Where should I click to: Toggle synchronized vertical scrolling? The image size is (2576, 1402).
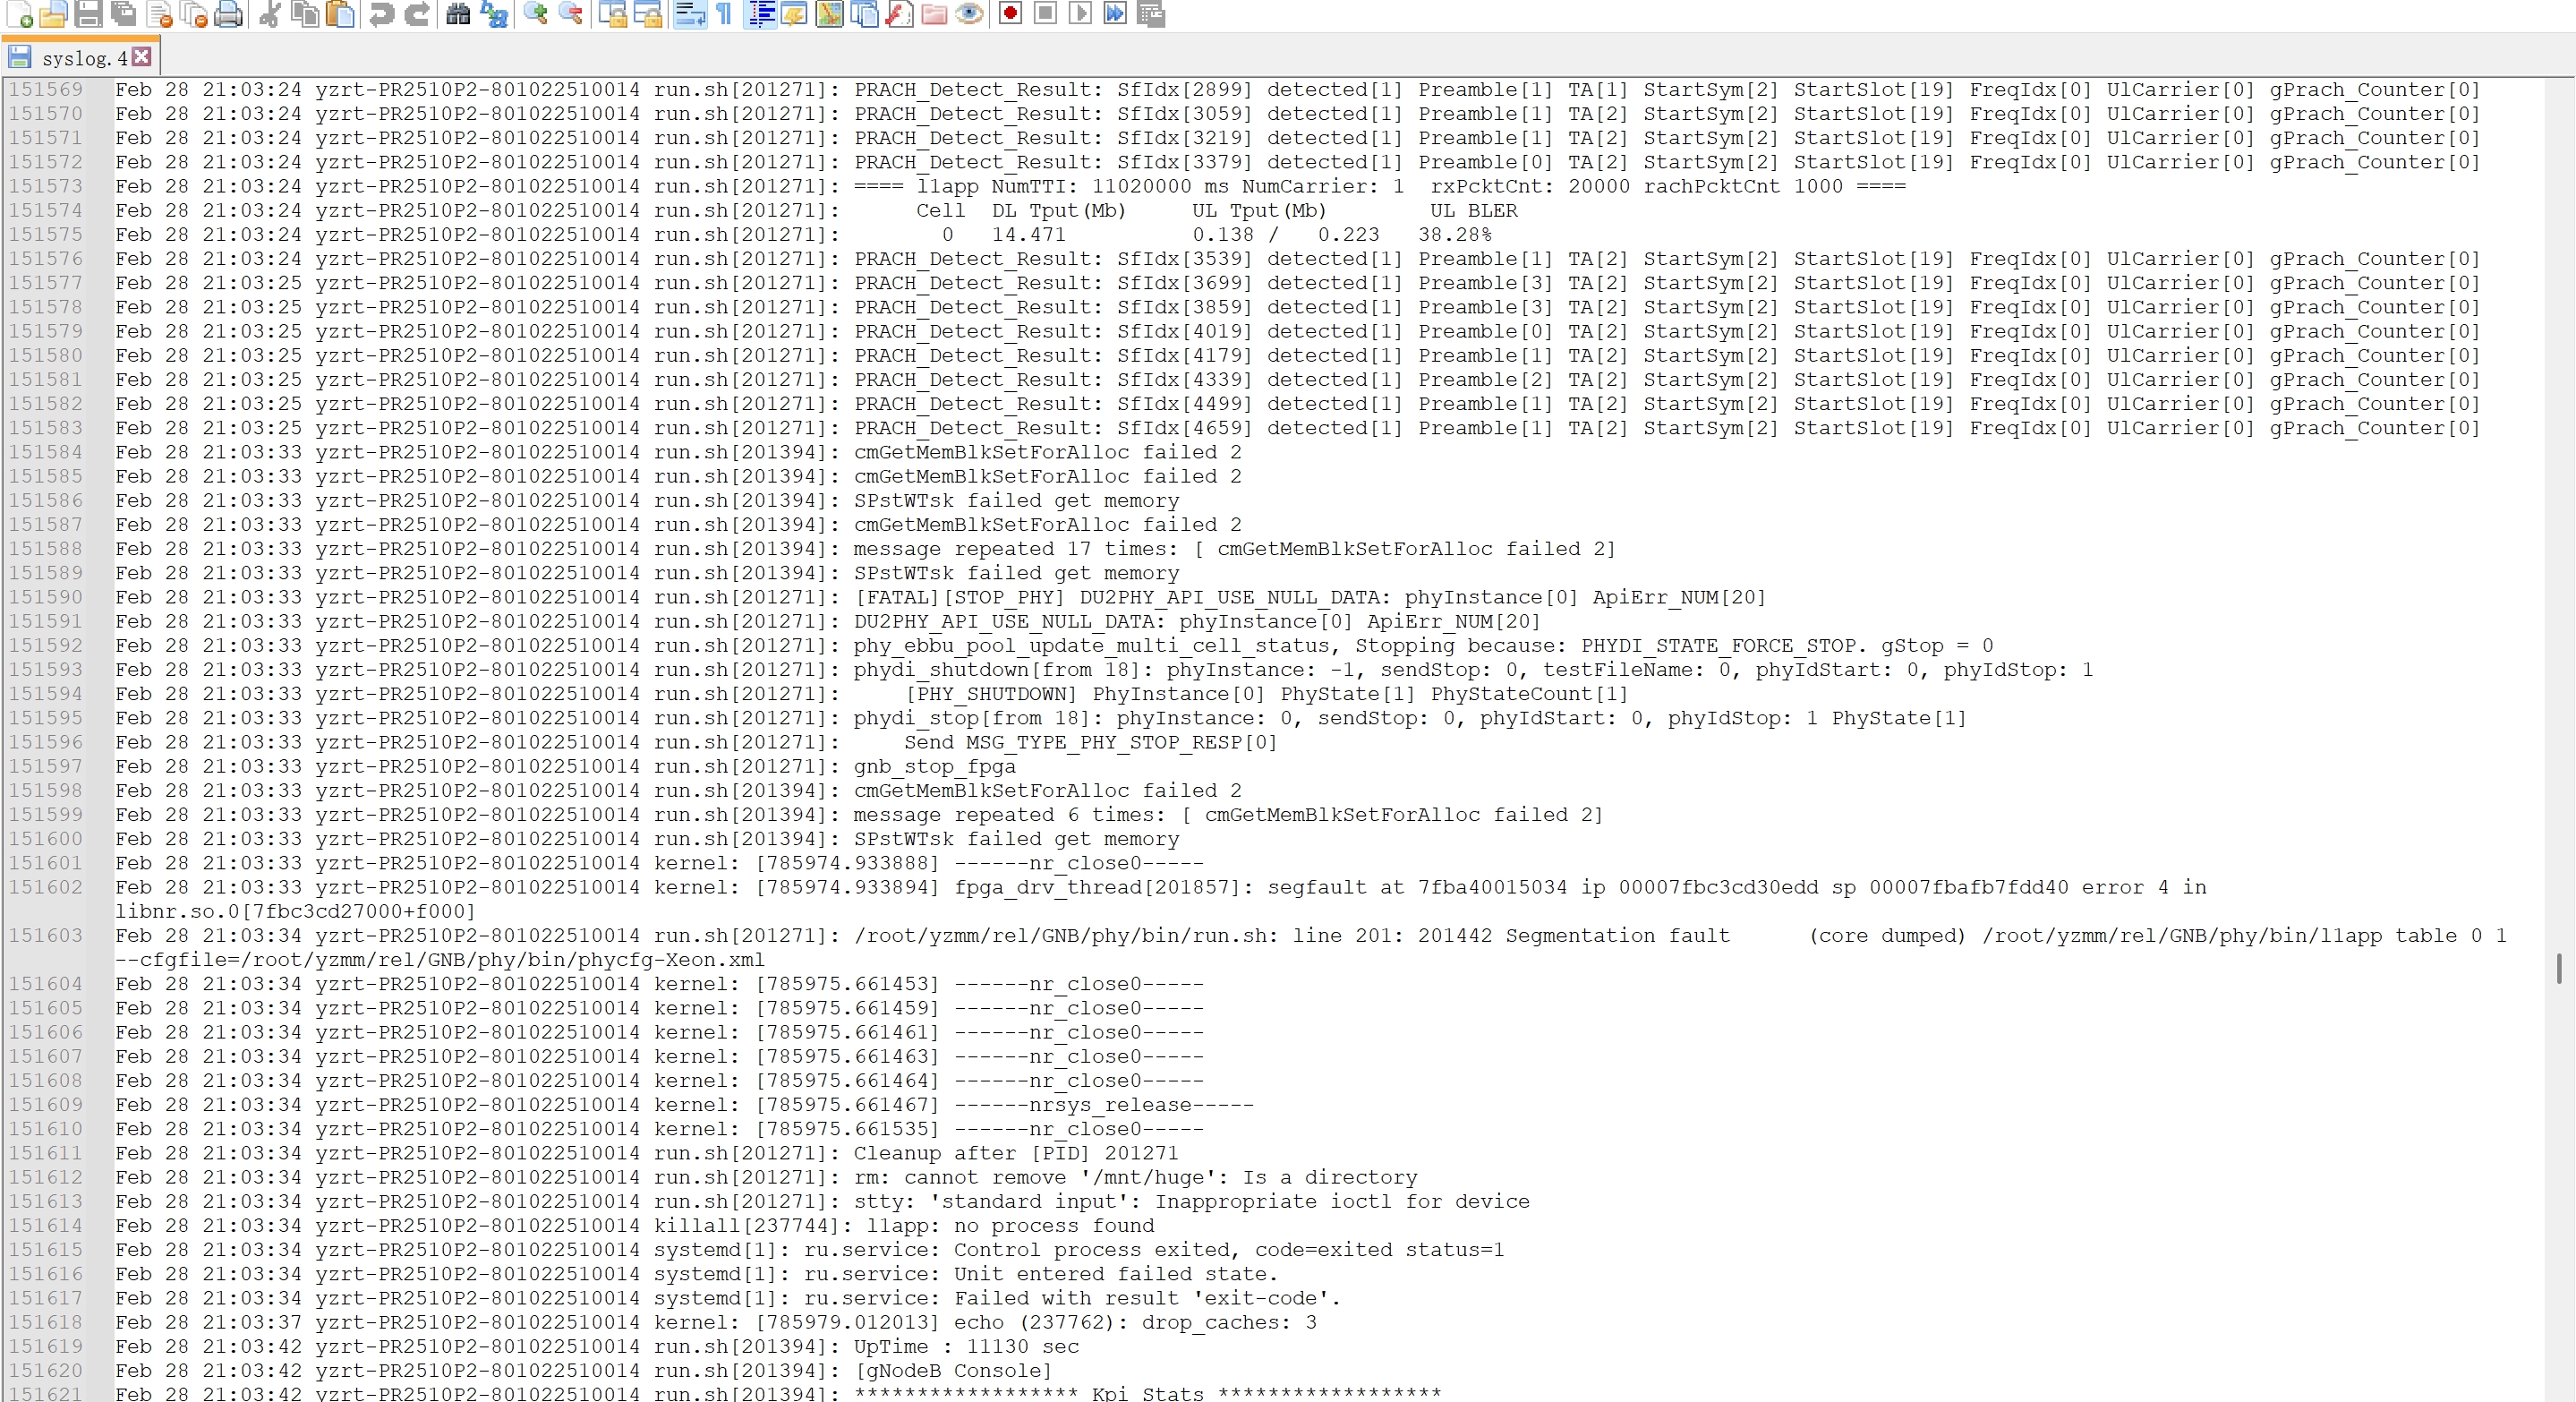point(612,14)
